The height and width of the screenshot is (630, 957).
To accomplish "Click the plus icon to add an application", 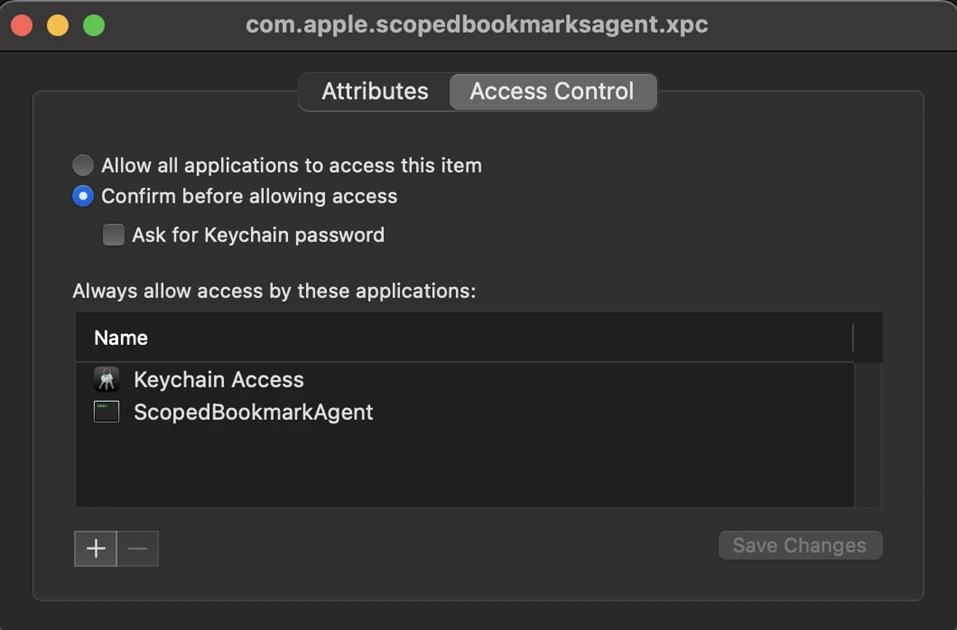I will pyautogui.click(x=95, y=548).
